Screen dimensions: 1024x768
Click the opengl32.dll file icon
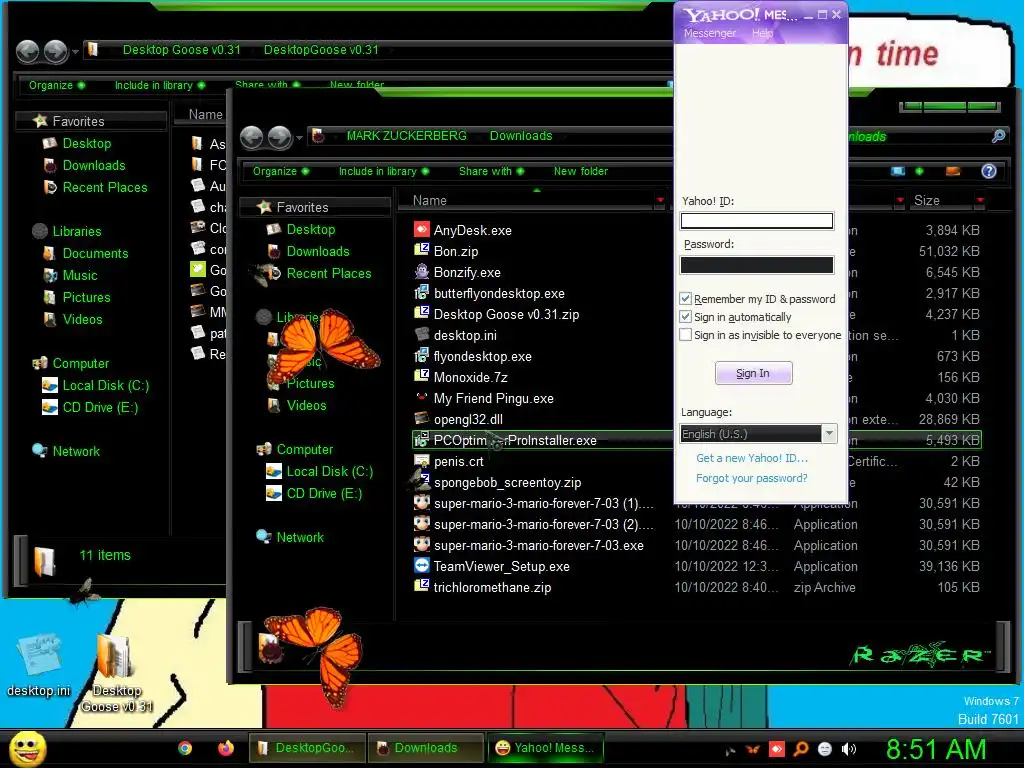pos(422,419)
